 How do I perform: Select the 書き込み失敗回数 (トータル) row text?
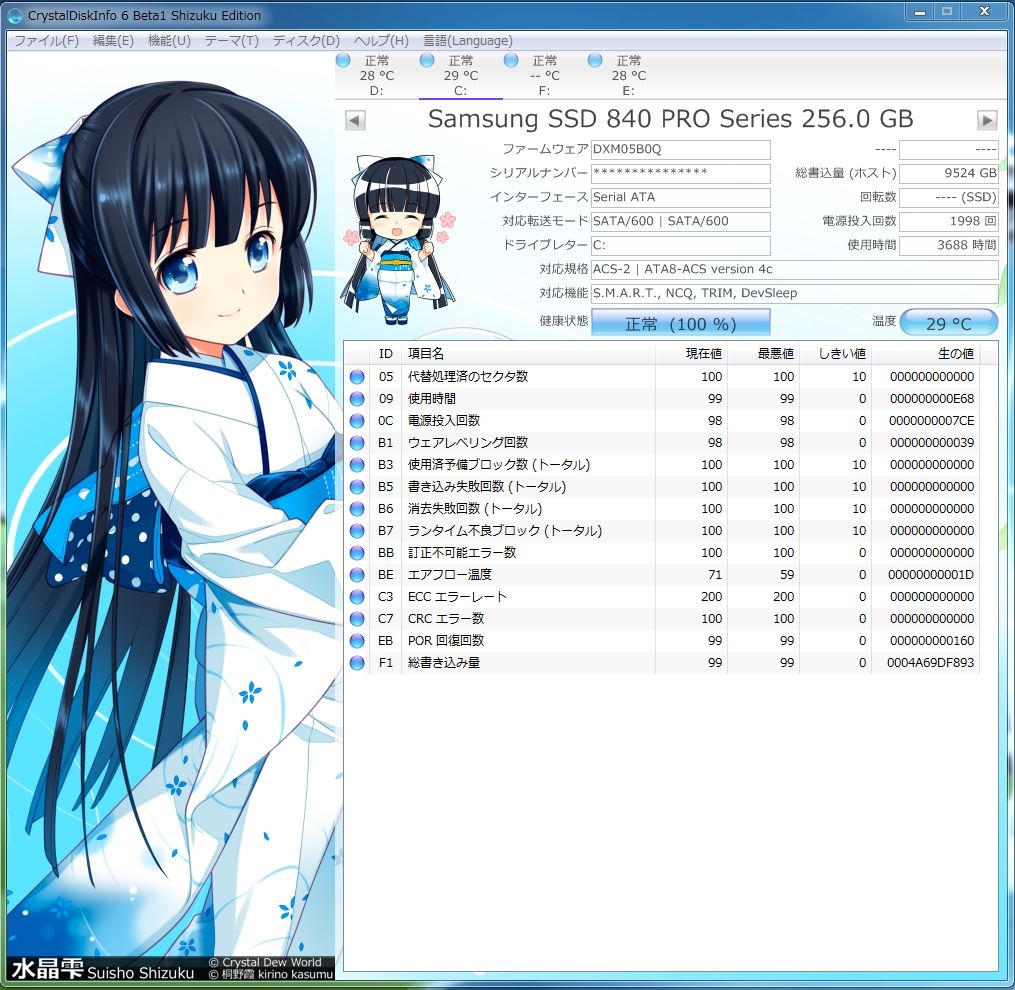point(487,486)
